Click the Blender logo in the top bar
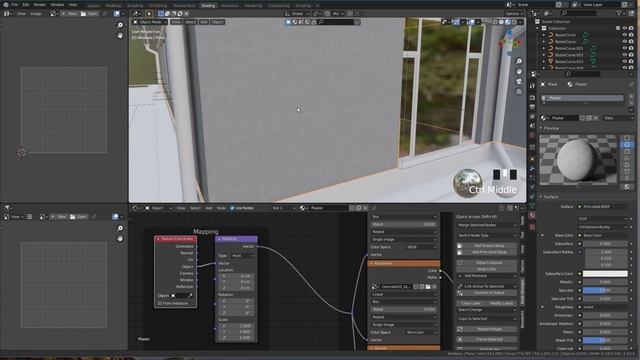Image resolution: width=640 pixels, height=360 pixels. pos(5,4)
